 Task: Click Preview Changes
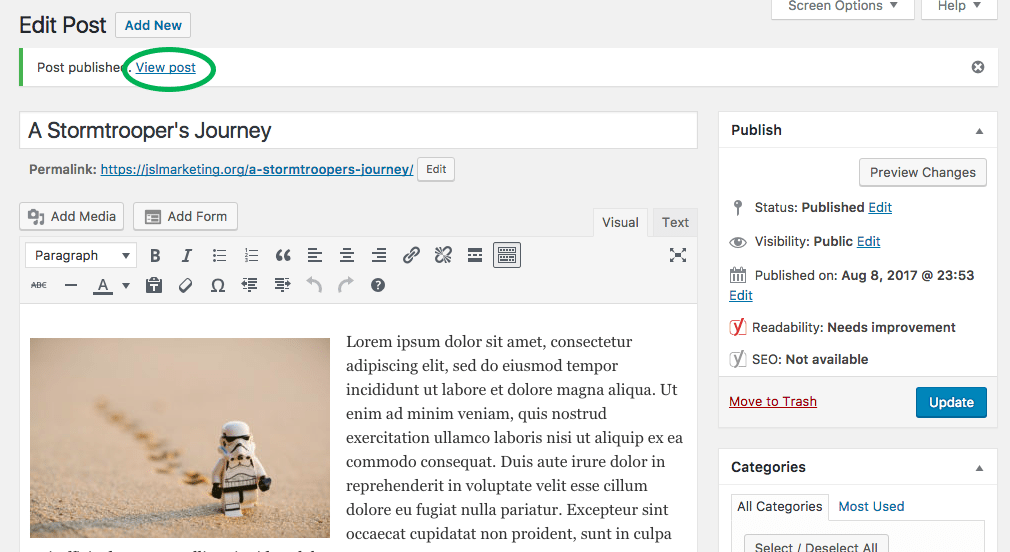(922, 173)
